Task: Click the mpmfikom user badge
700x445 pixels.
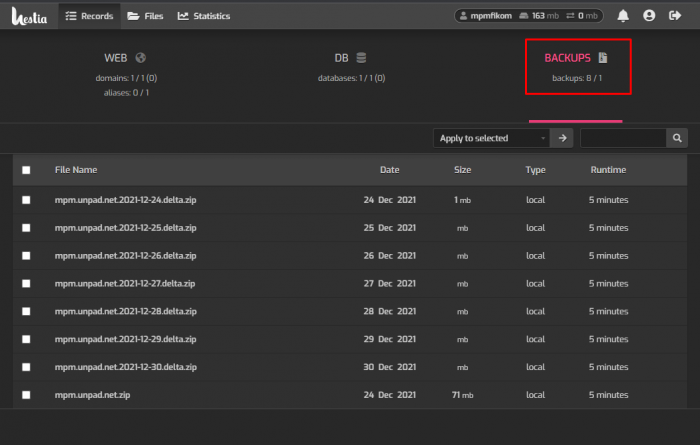Action: (486, 16)
